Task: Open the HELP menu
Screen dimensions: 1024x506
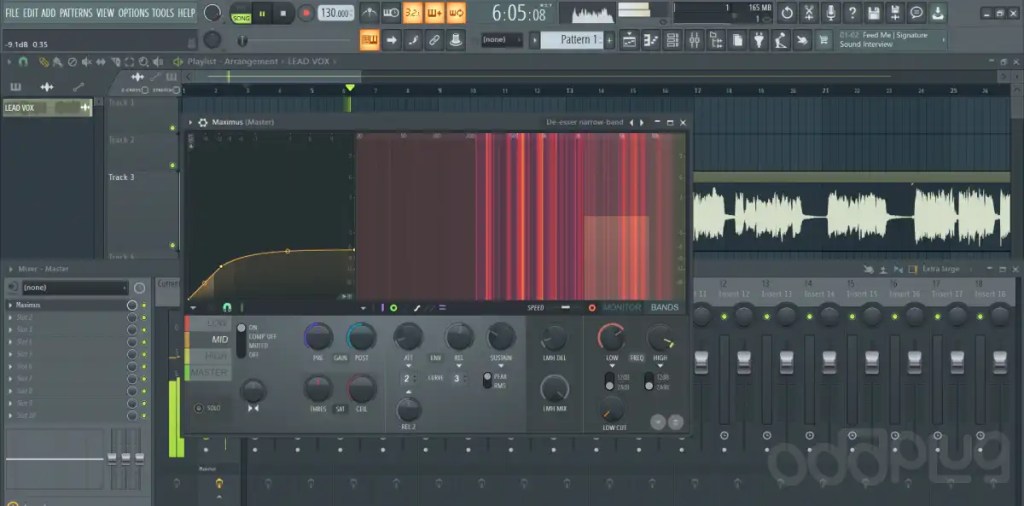Action: pos(186,12)
